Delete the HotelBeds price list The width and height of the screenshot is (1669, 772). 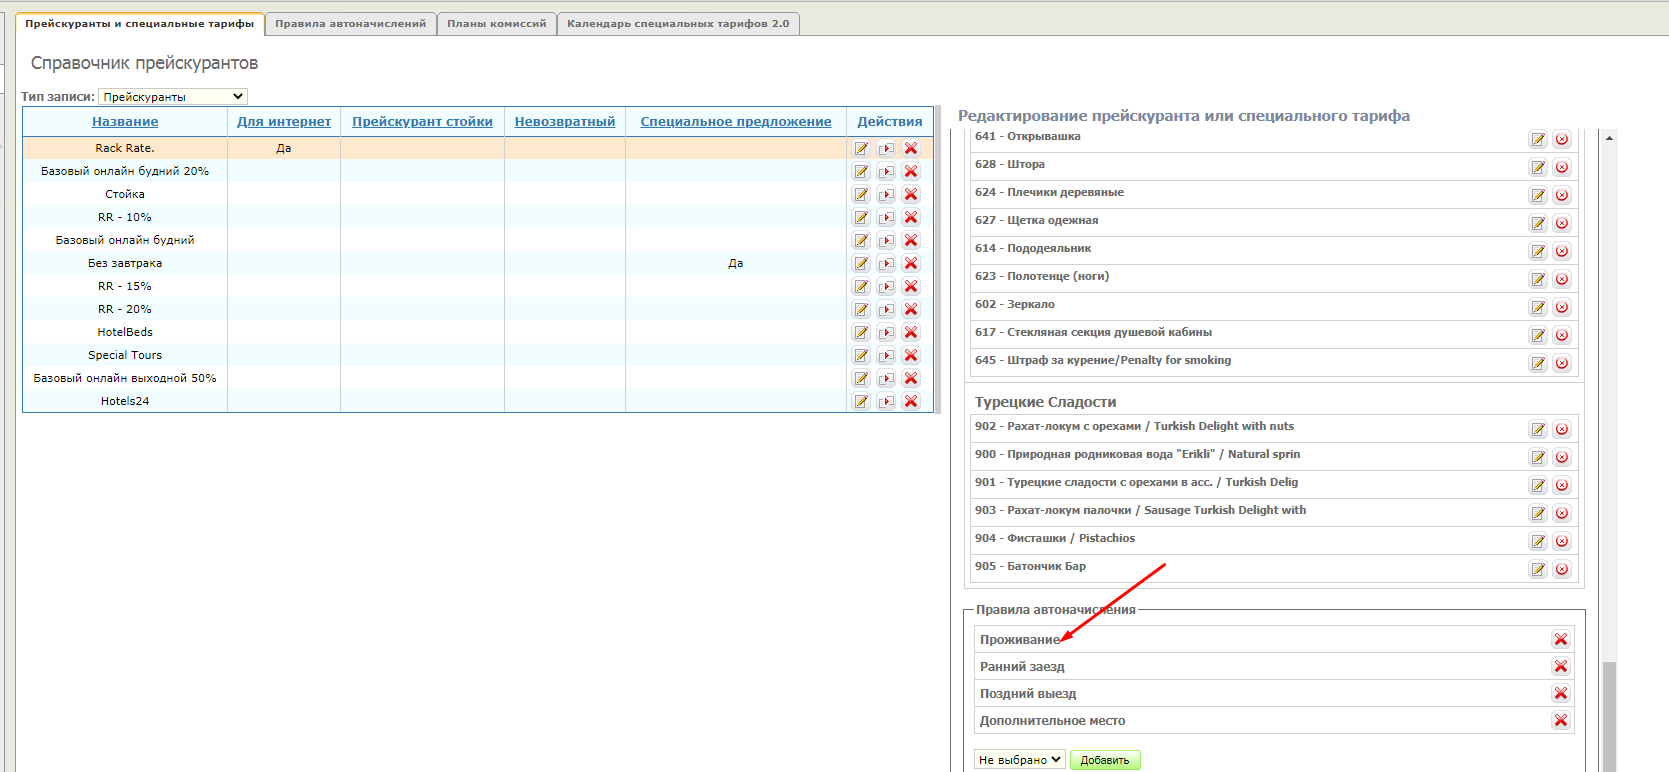click(911, 332)
